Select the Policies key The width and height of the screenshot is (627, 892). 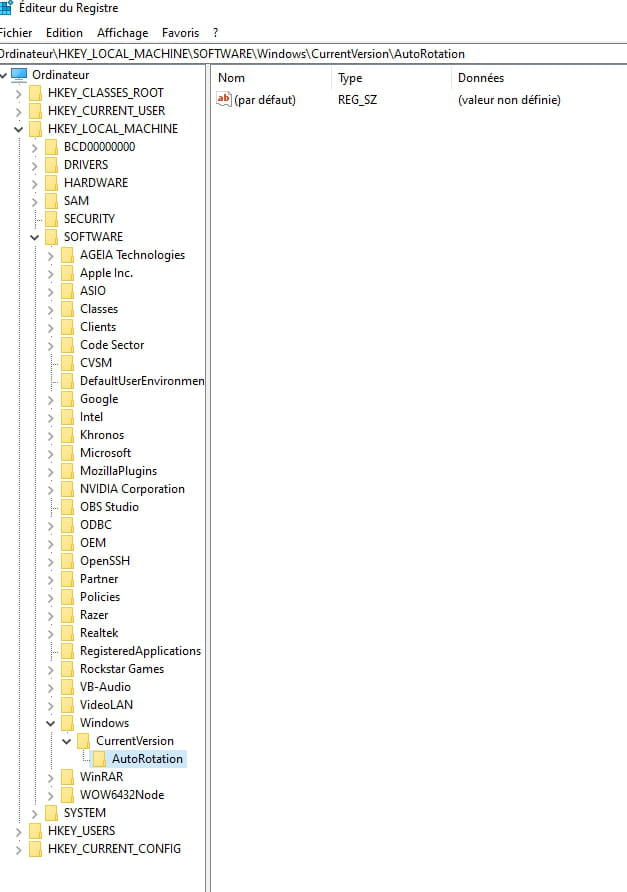(100, 597)
